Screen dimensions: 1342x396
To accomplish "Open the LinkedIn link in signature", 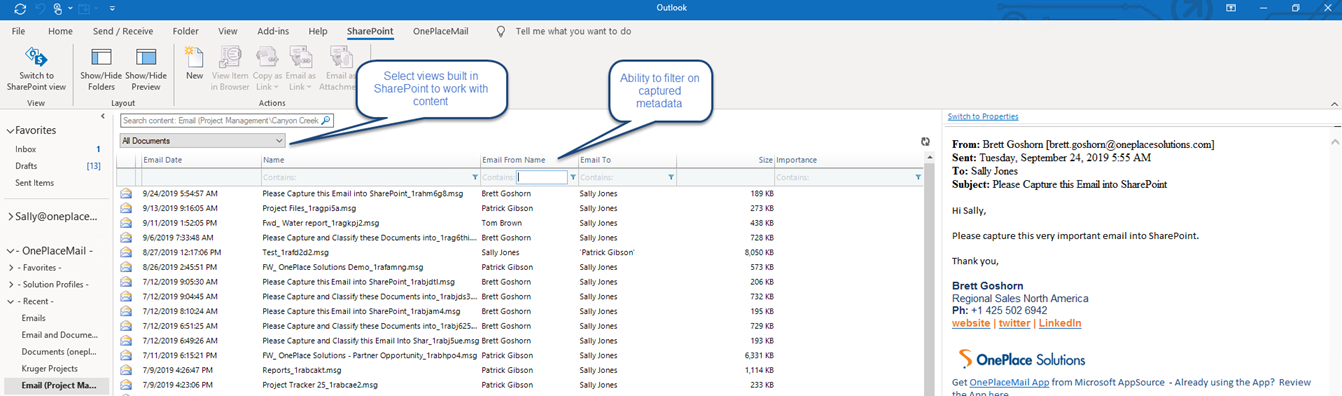I will coord(1060,323).
